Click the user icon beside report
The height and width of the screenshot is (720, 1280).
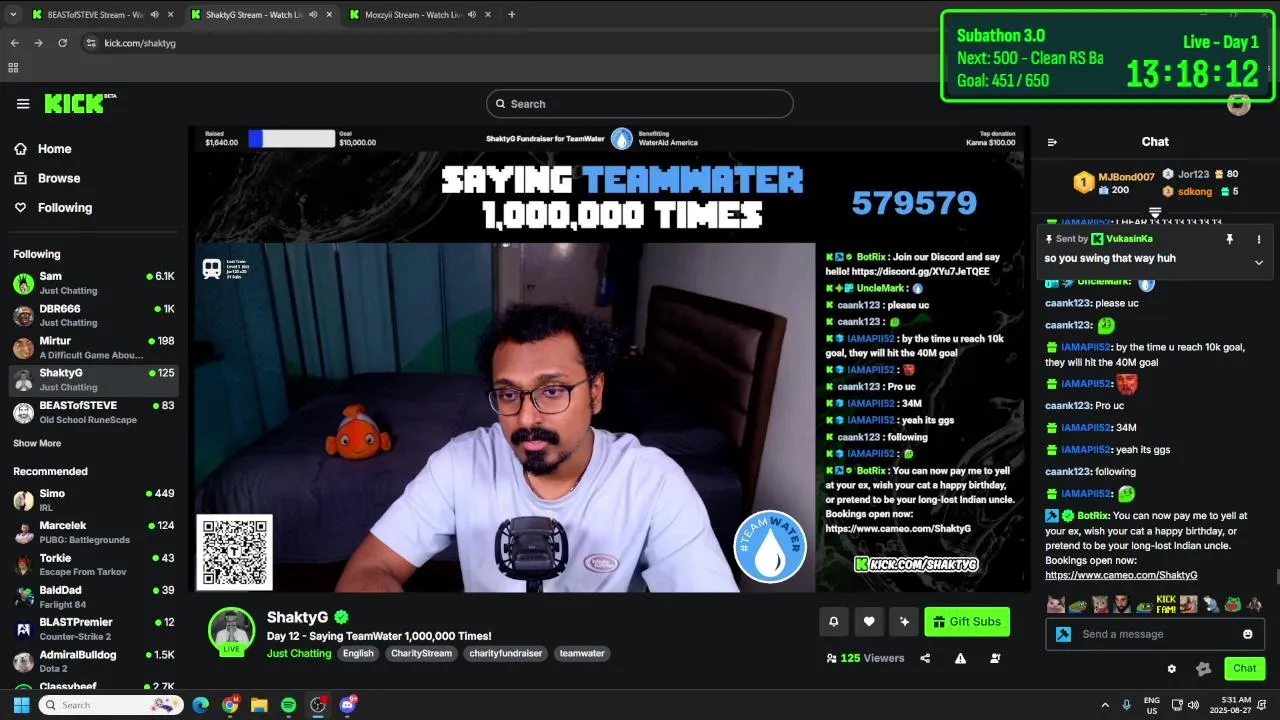click(995, 658)
